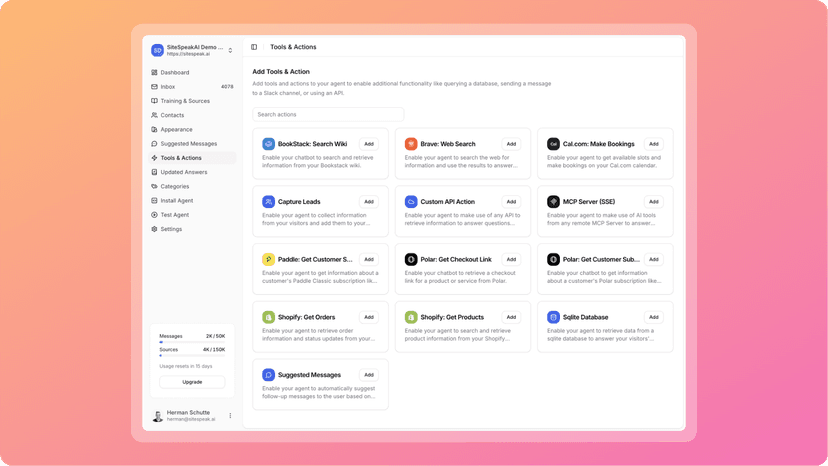Click the MCP Server (SSE) icon
This screenshot has height=466, width=828.
point(553,202)
